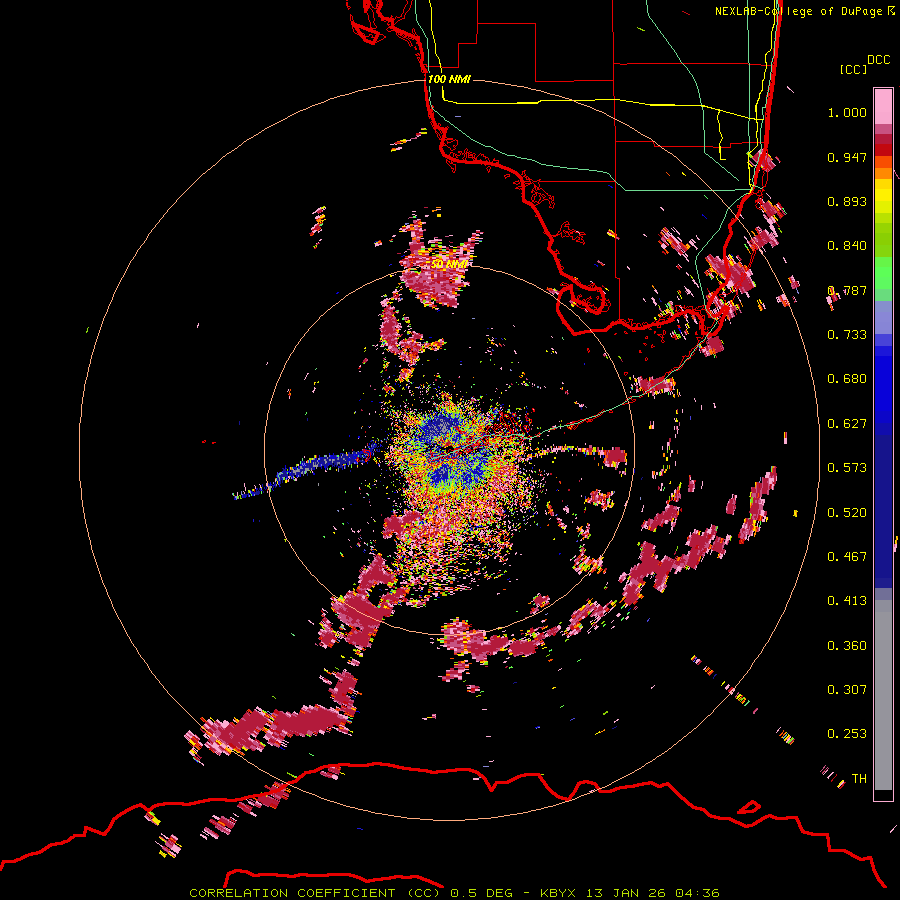This screenshot has width=900, height=900.
Task: Click the 50 NMI range ring label
Action: 449,265
